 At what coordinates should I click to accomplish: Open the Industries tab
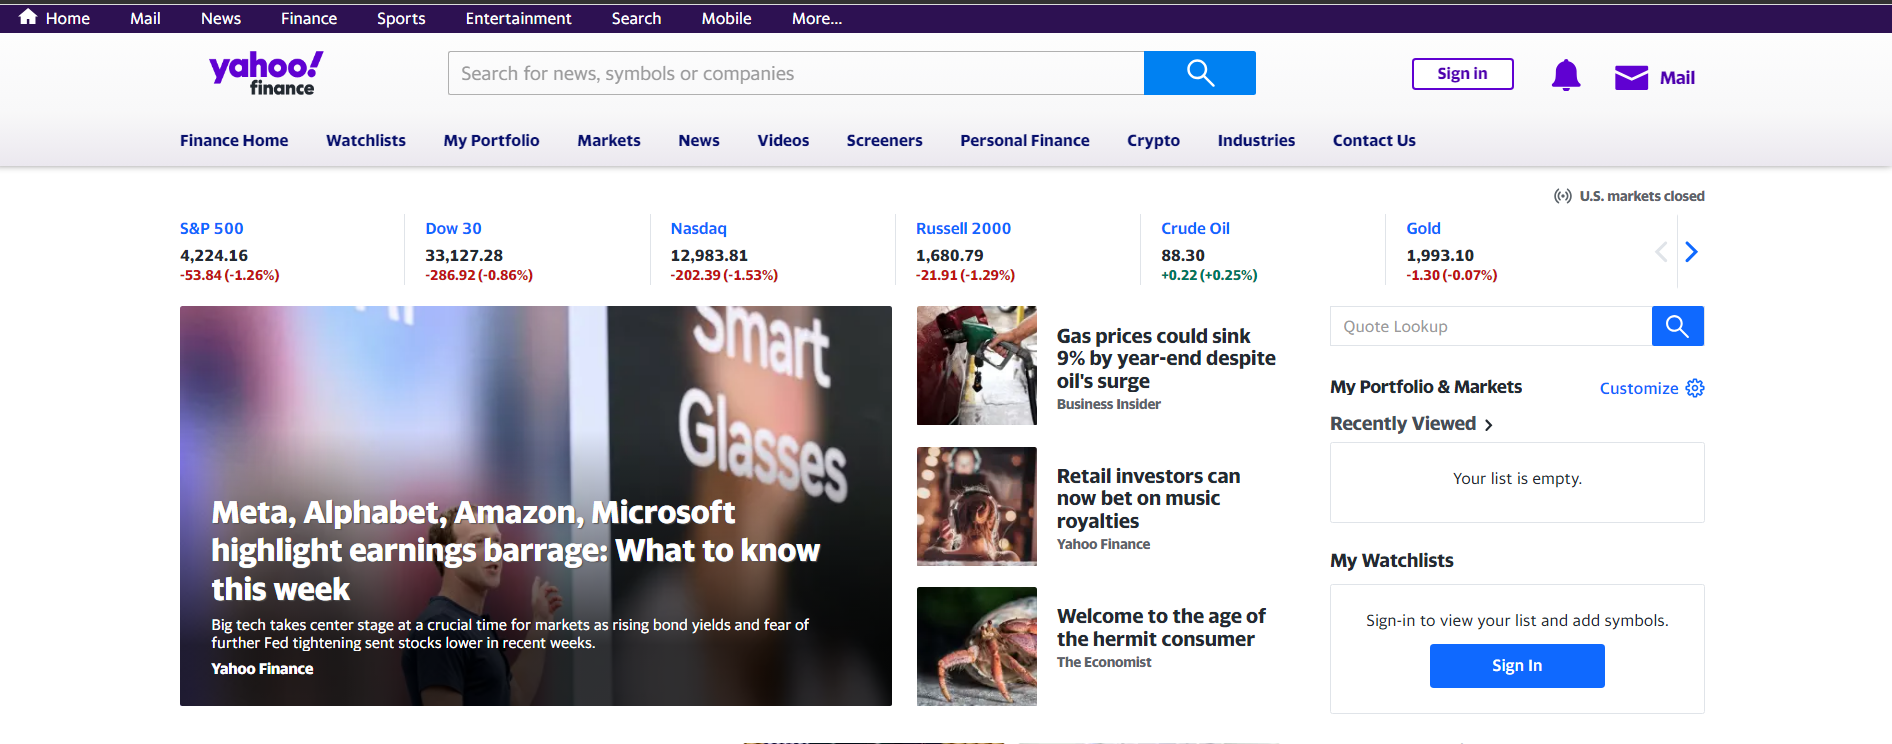1256,140
